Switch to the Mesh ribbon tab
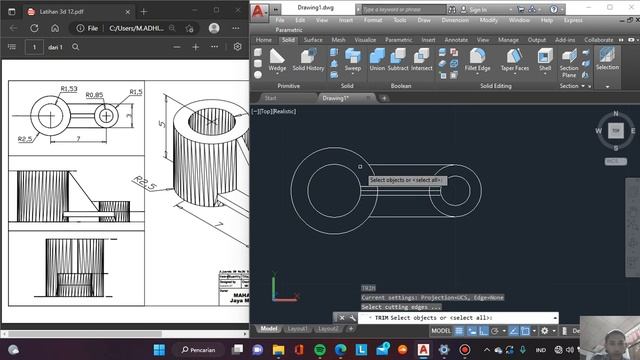This screenshot has width=640, height=360. (338, 40)
